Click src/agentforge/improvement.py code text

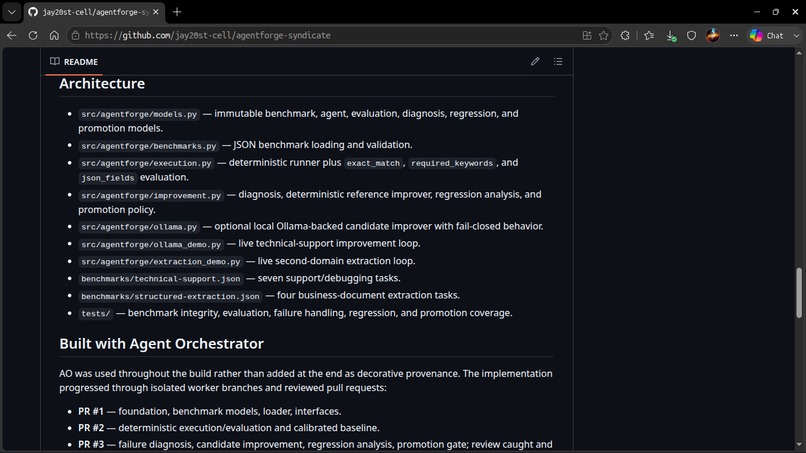click(151, 195)
